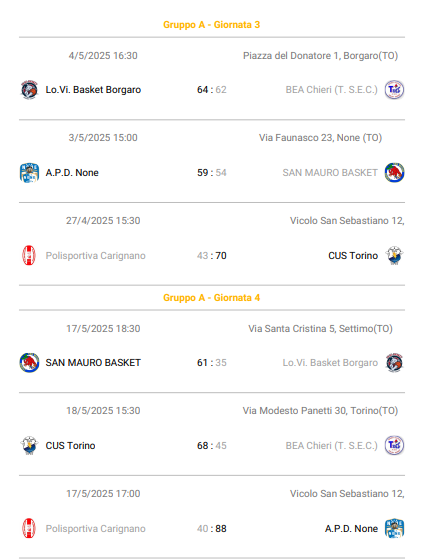430x560 pixels.
Task: Click the Lo.Vi. Basket Borgaro logo in Giornata 3
Action: click(x=29, y=90)
